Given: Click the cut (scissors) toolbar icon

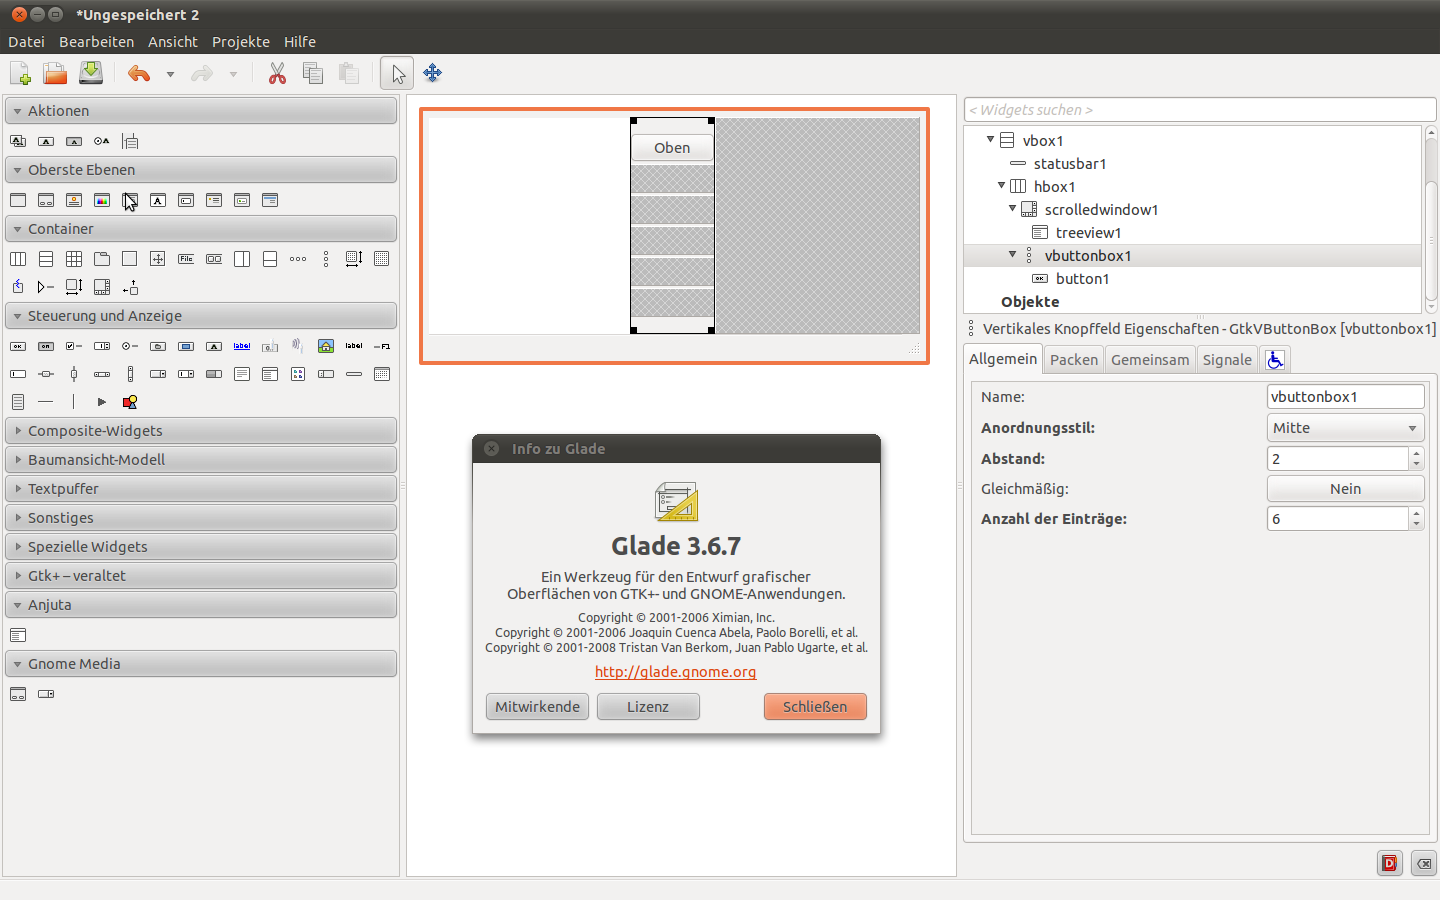Looking at the screenshot, I should [277, 73].
